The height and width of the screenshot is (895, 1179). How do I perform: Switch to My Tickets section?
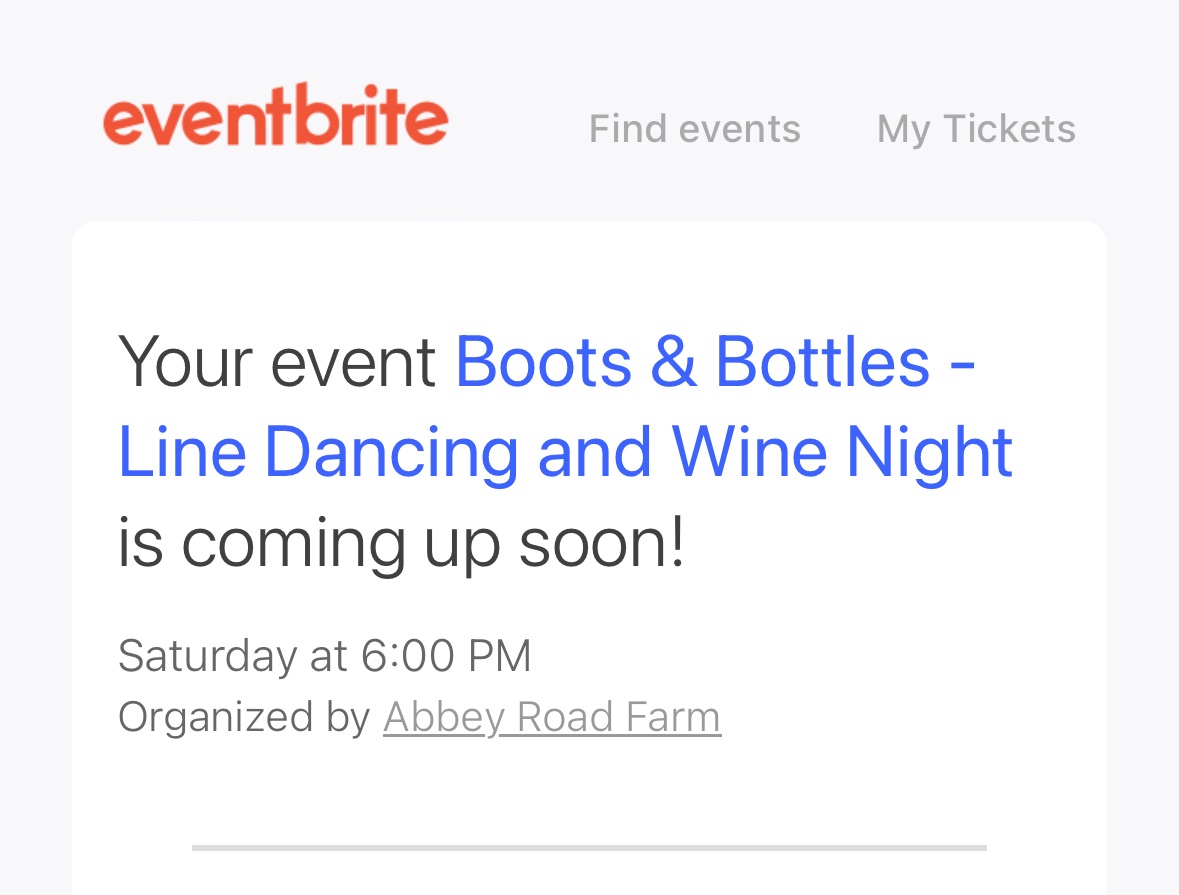pyautogui.click(x=975, y=128)
